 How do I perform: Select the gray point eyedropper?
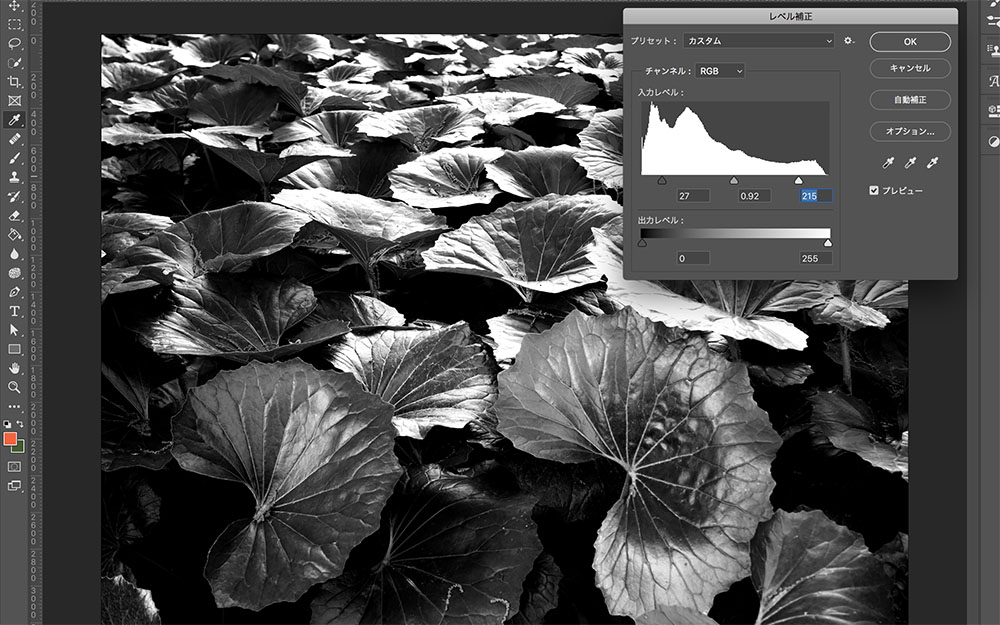click(x=909, y=162)
